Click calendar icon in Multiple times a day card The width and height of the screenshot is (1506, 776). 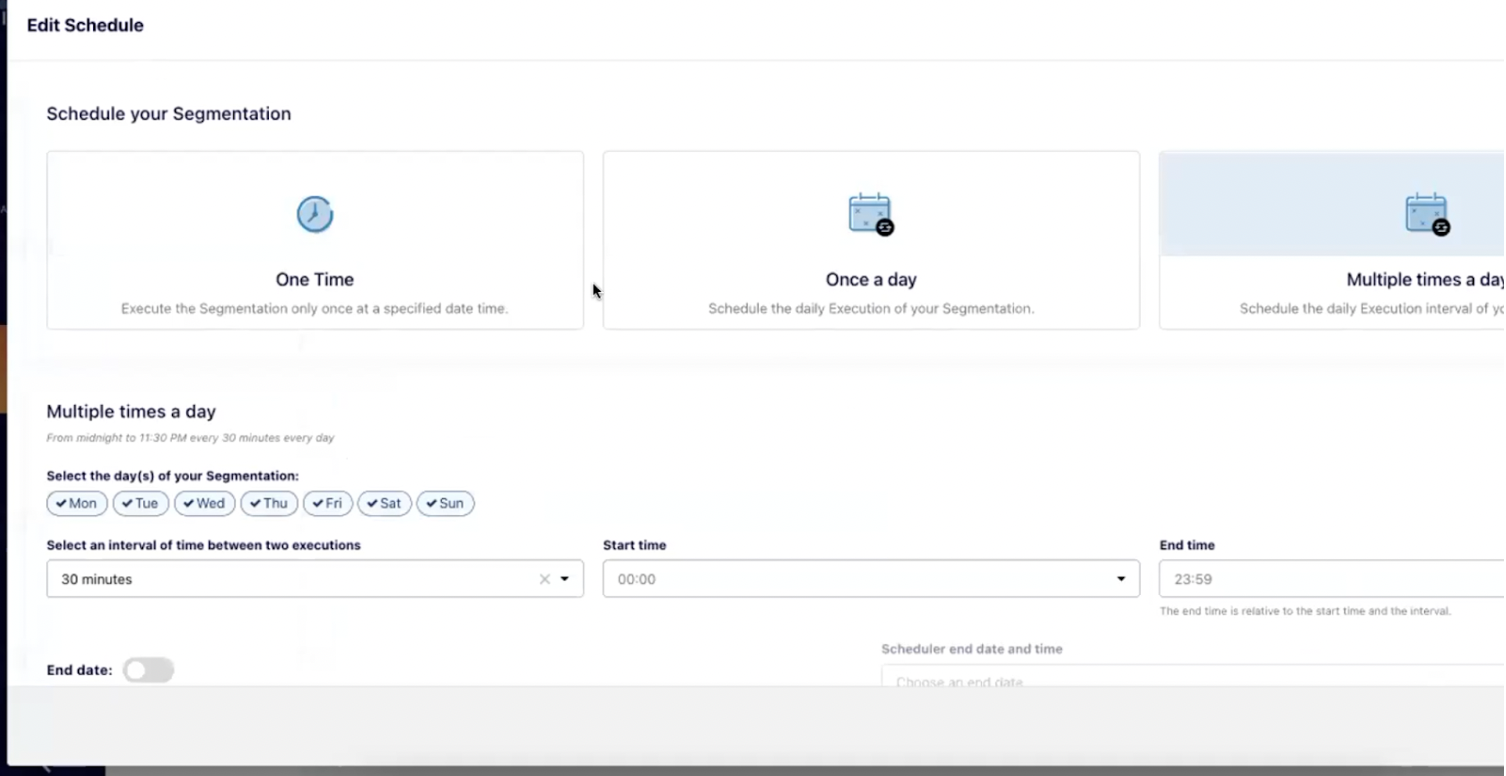pyautogui.click(x=1427, y=214)
